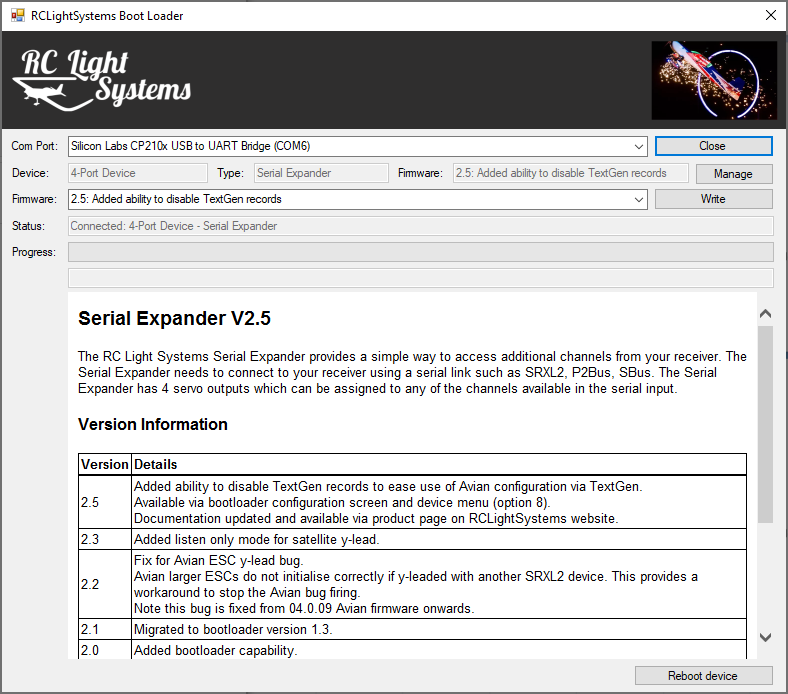This screenshot has width=788, height=694.
Task: Click the Type field showing Serial Expander
Action: (321, 173)
